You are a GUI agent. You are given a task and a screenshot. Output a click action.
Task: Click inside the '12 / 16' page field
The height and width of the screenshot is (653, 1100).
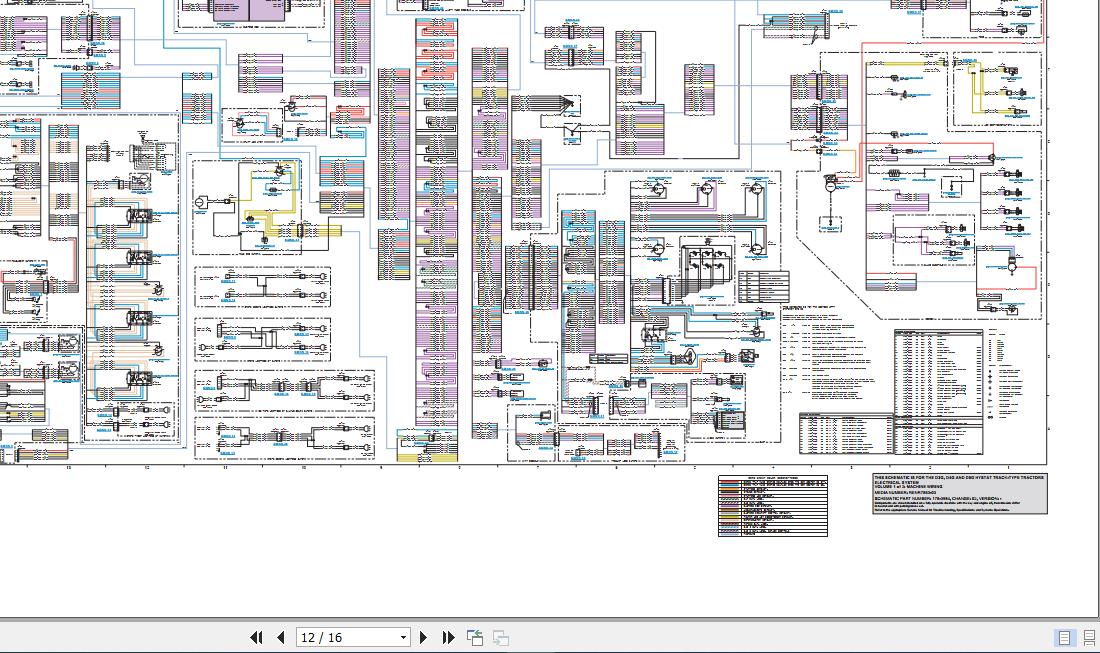point(340,637)
